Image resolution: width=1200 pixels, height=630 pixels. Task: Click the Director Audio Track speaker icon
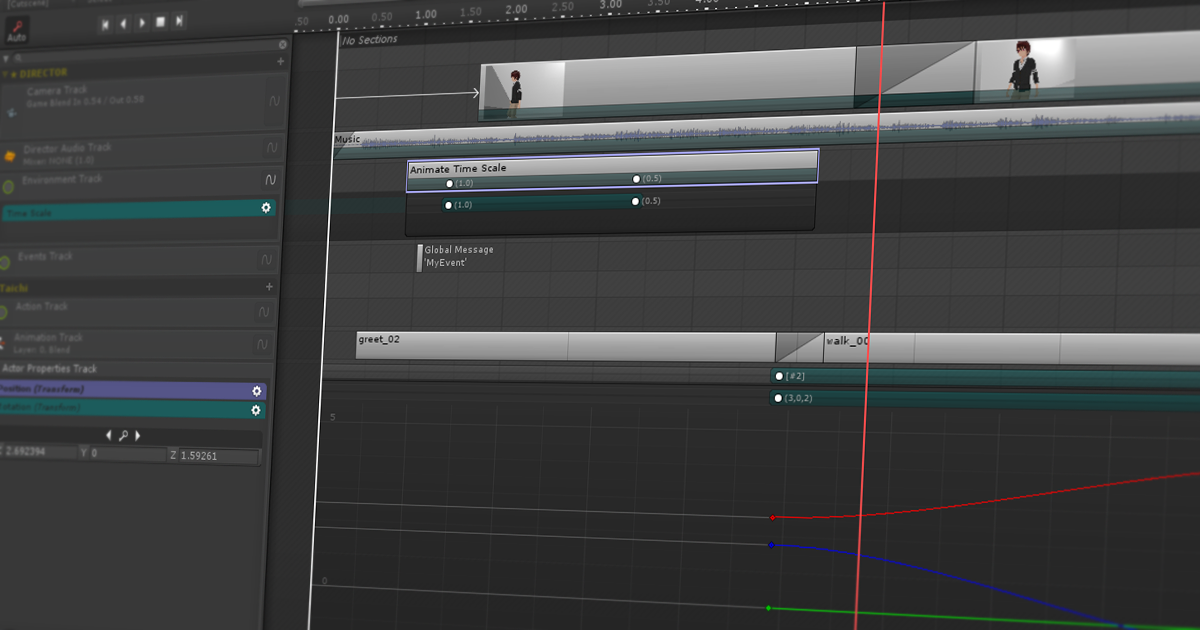click(9, 155)
